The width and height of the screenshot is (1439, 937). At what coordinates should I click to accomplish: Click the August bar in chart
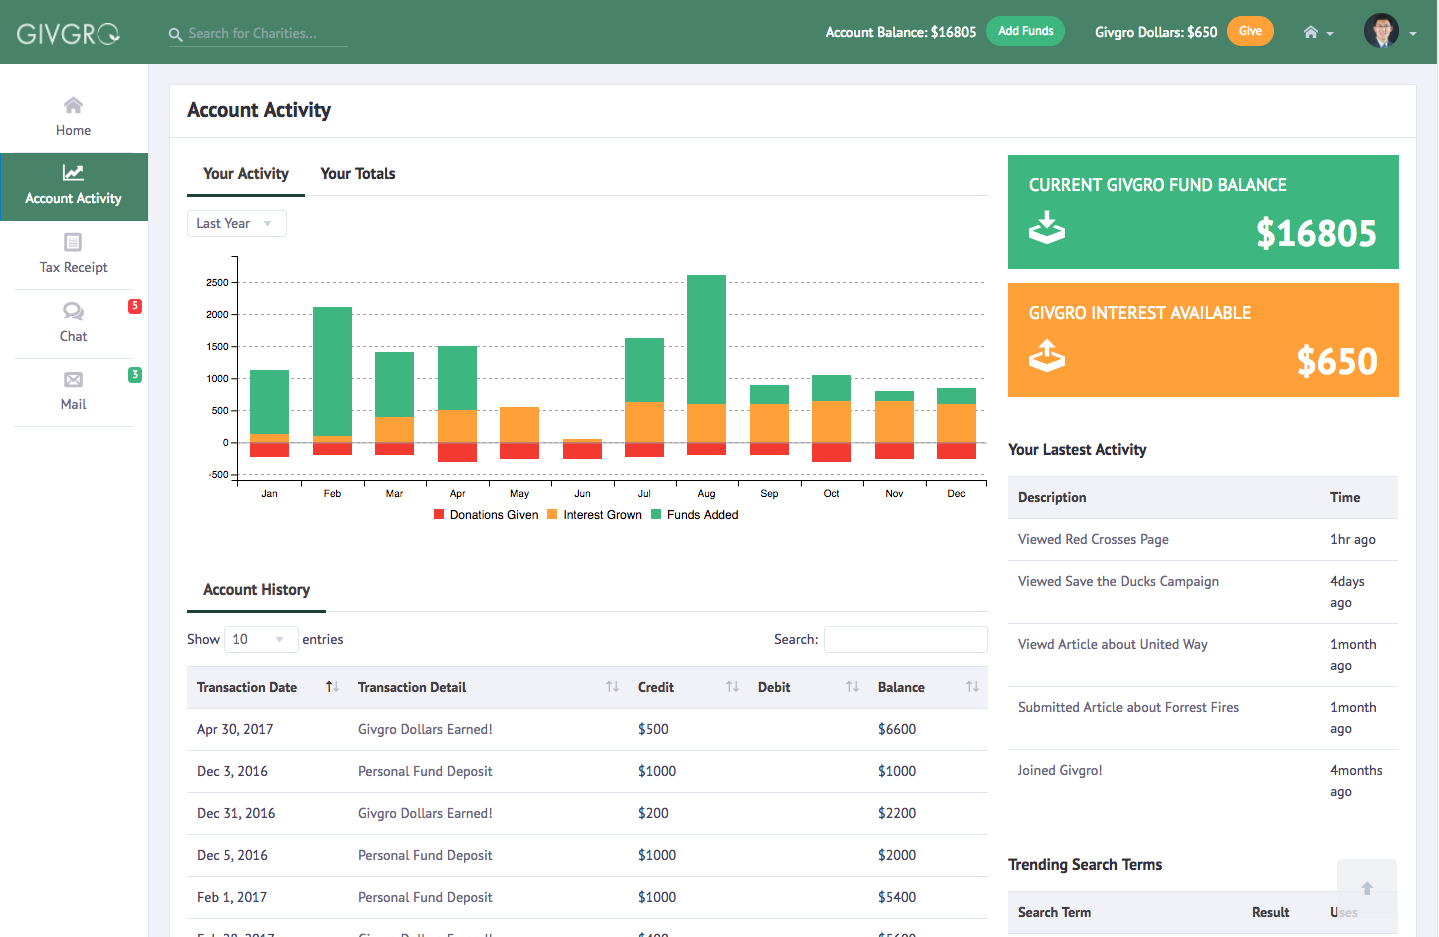pyautogui.click(x=706, y=364)
